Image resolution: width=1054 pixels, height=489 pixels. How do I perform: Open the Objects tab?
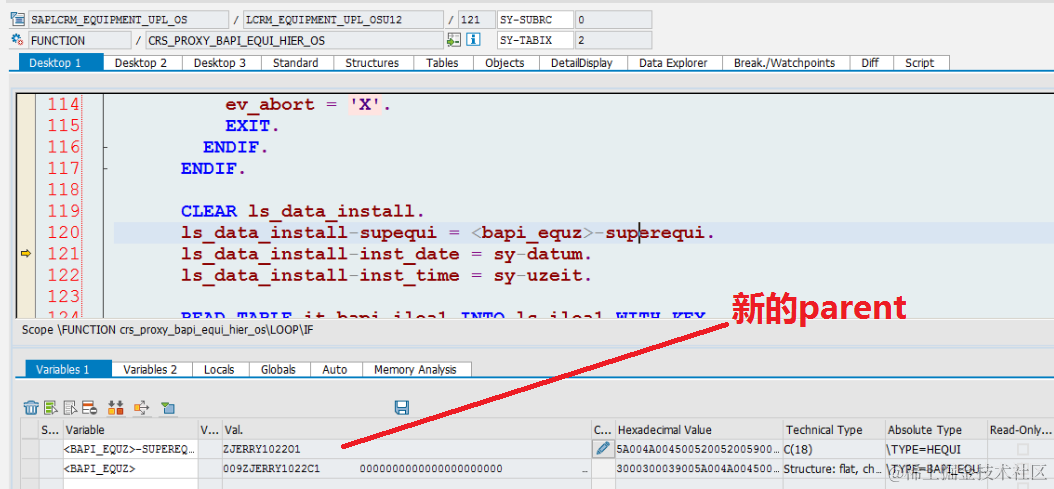point(504,63)
